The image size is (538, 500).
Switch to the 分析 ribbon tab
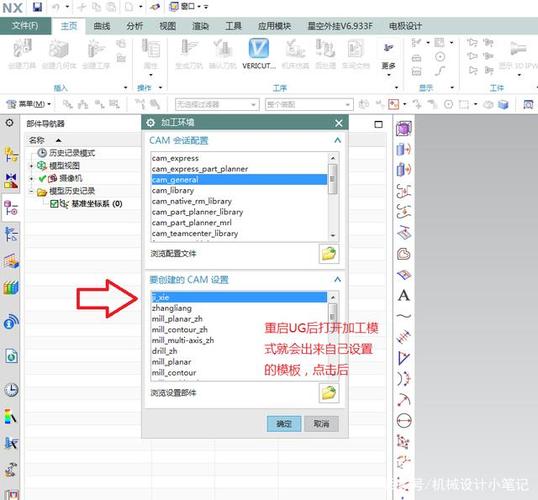135,26
